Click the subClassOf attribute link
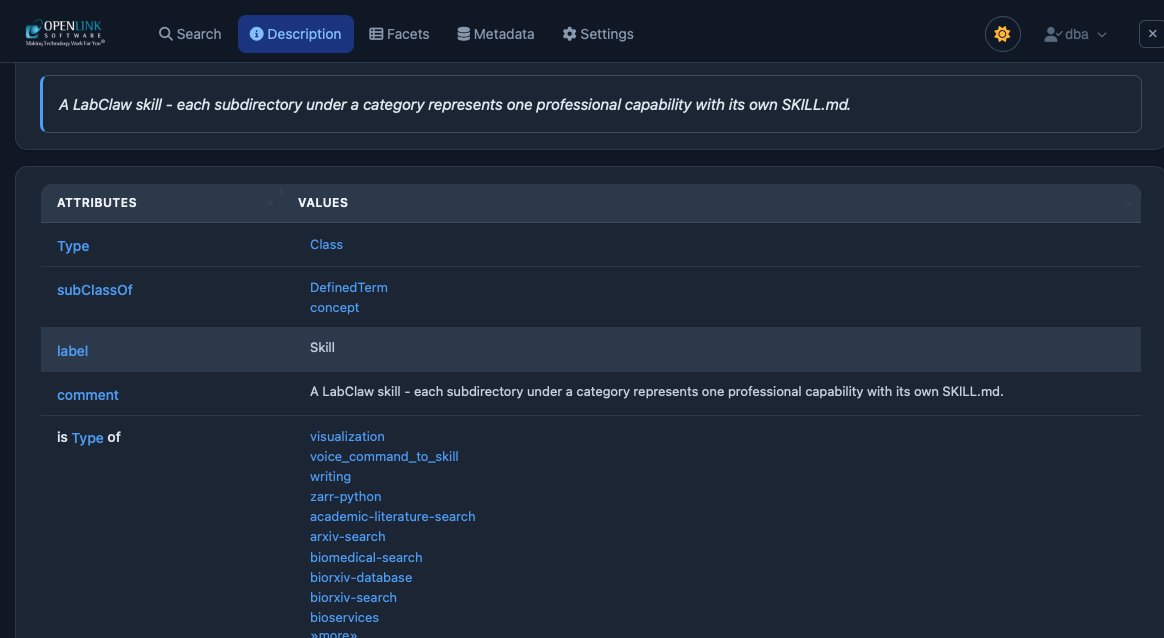 coord(94,290)
